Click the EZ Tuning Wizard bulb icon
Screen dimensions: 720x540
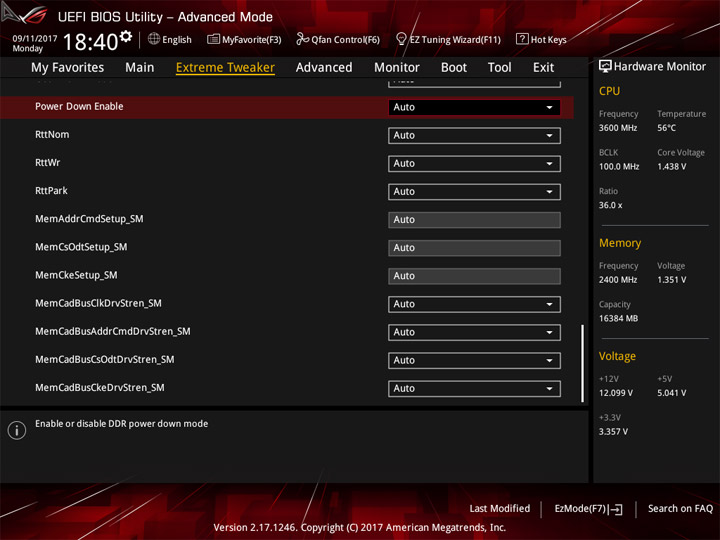click(x=401, y=39)
